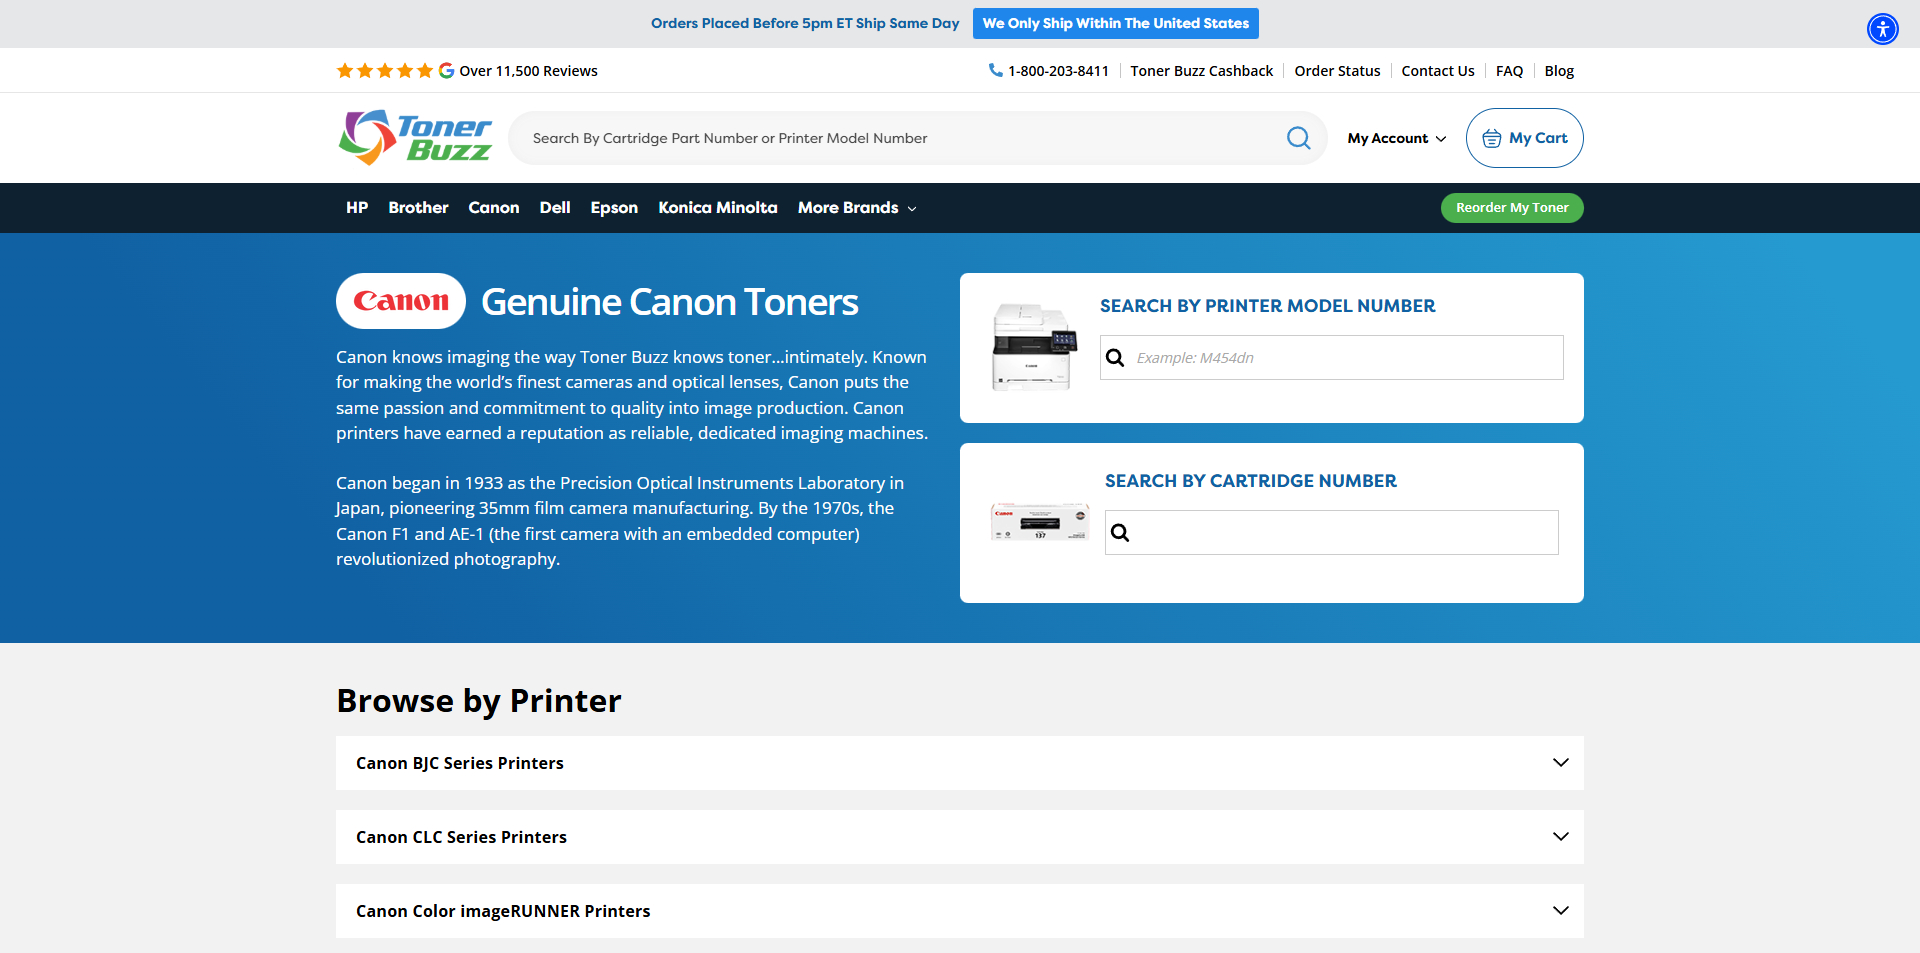
Task: Open the accessibility widget icon
Action: point(1882,29)
